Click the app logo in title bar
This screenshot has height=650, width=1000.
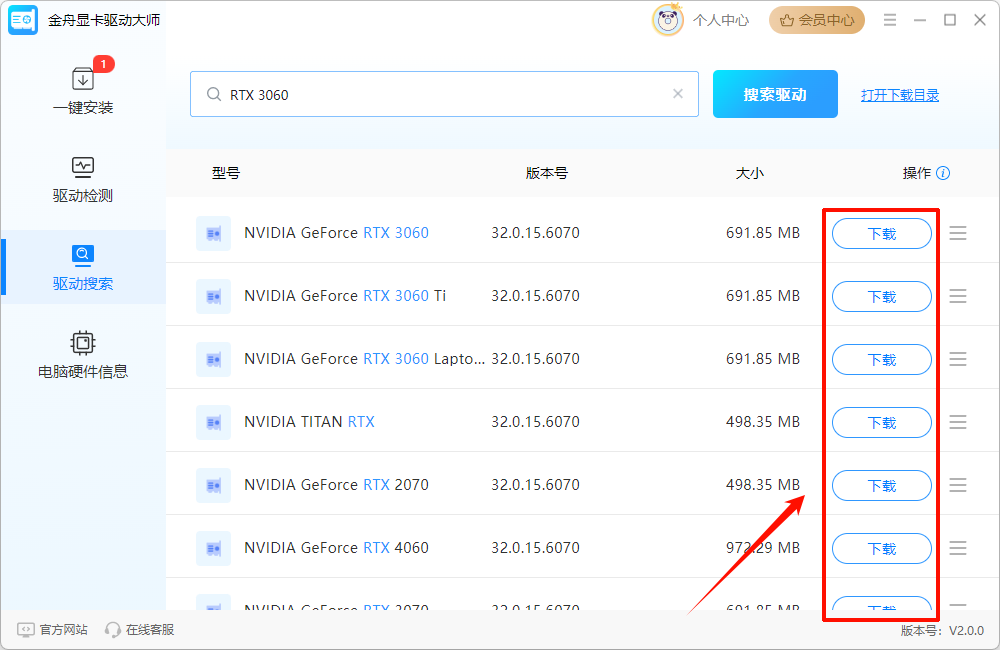coord(23,20)
